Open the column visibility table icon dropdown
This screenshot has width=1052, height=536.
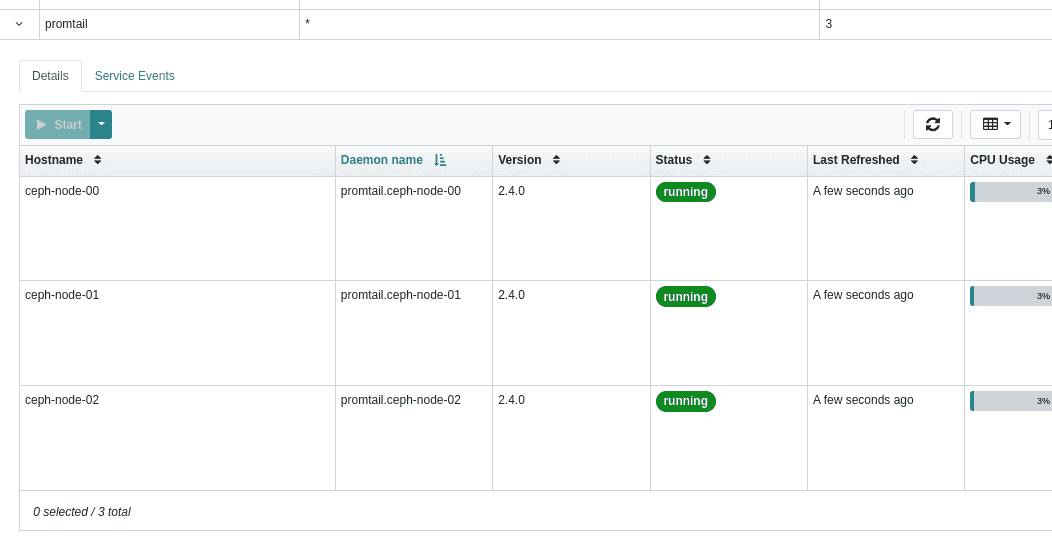click(995, 125)
